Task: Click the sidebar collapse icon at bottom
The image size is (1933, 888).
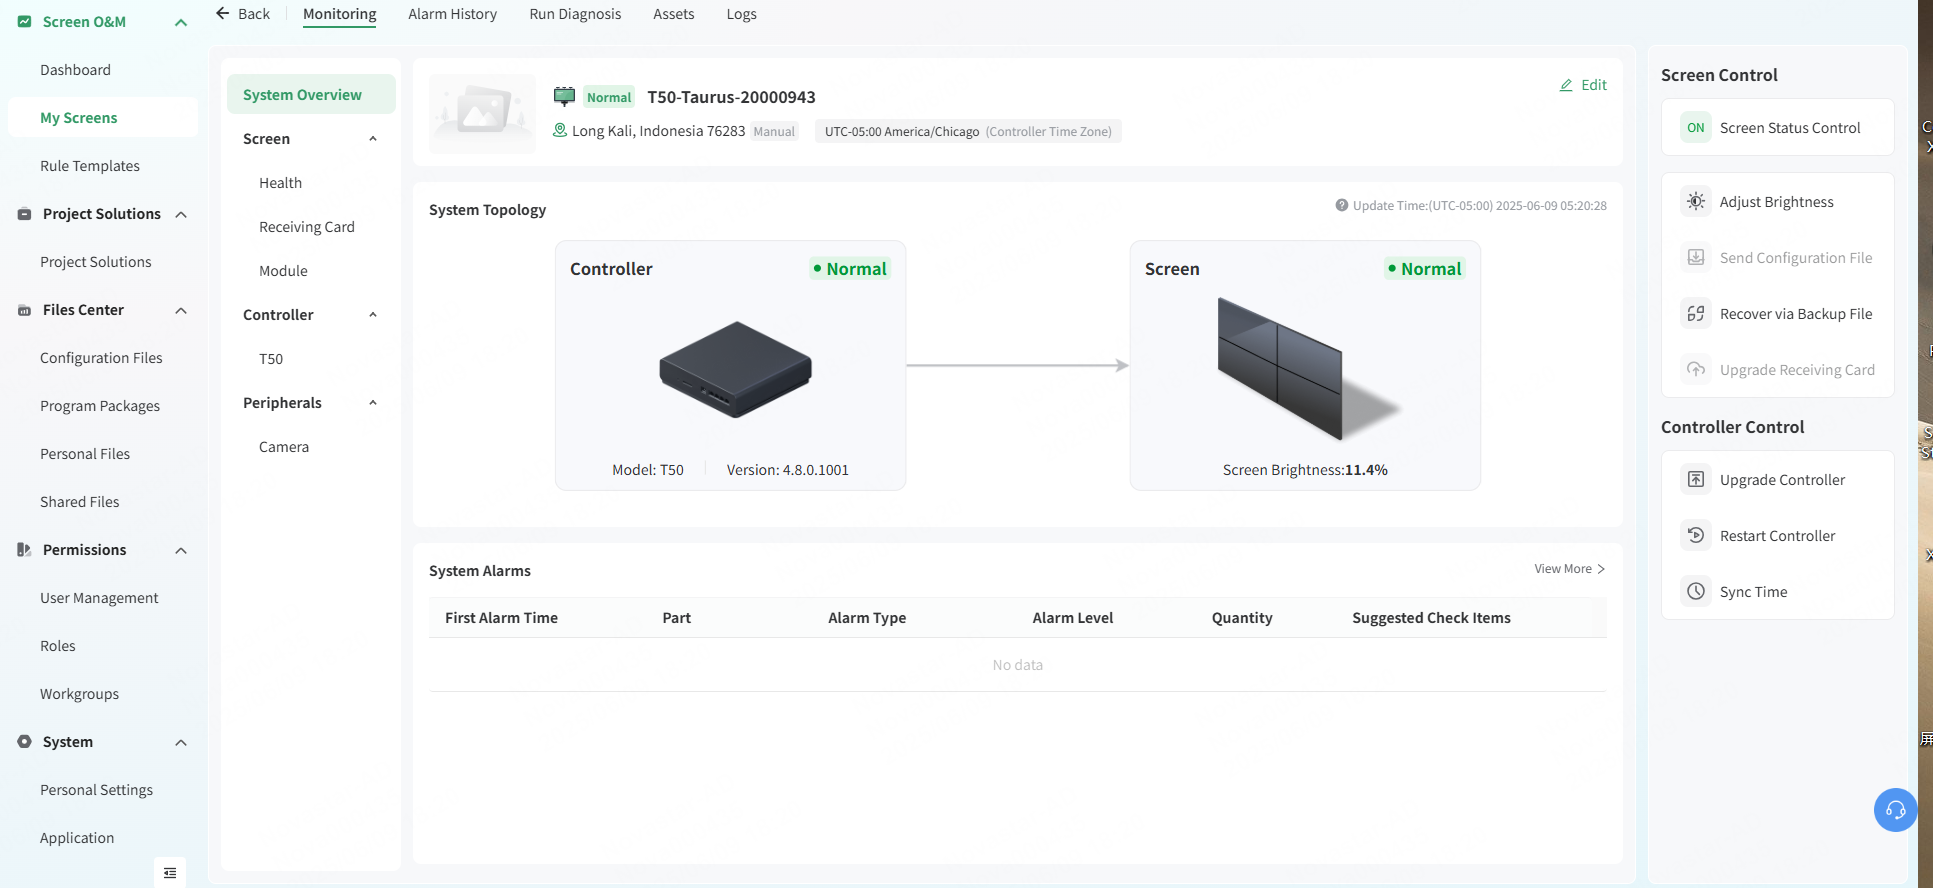Action: 170,873
